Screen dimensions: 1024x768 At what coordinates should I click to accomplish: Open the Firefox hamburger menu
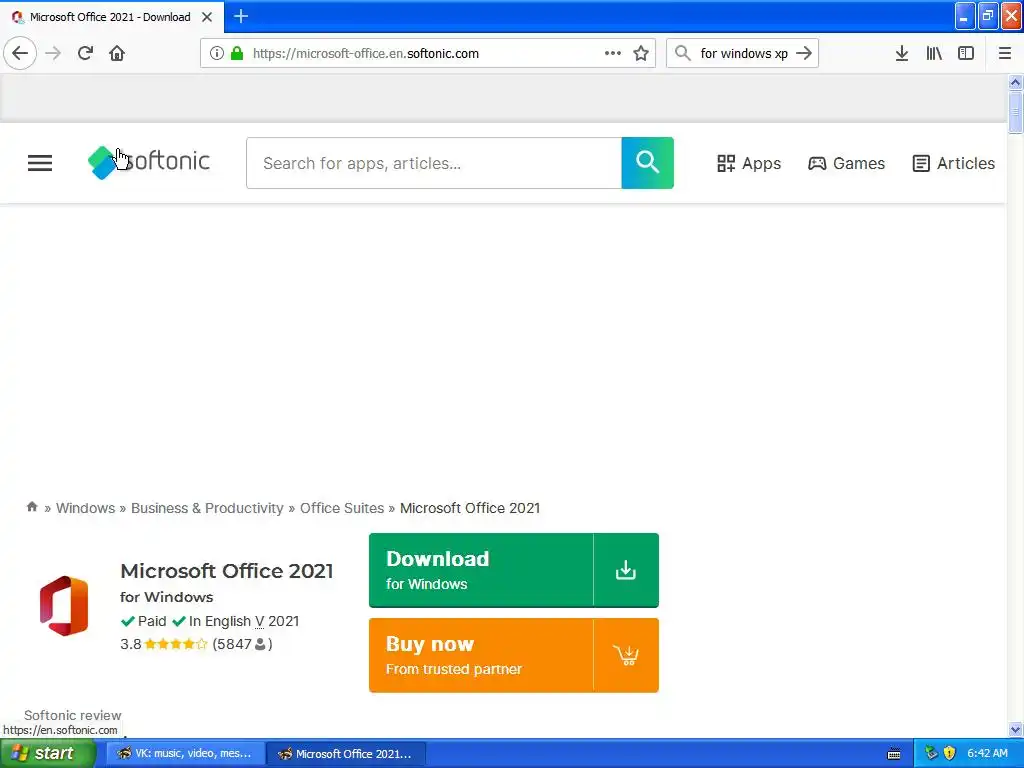pyautogui.click(x=1004, y=53)
